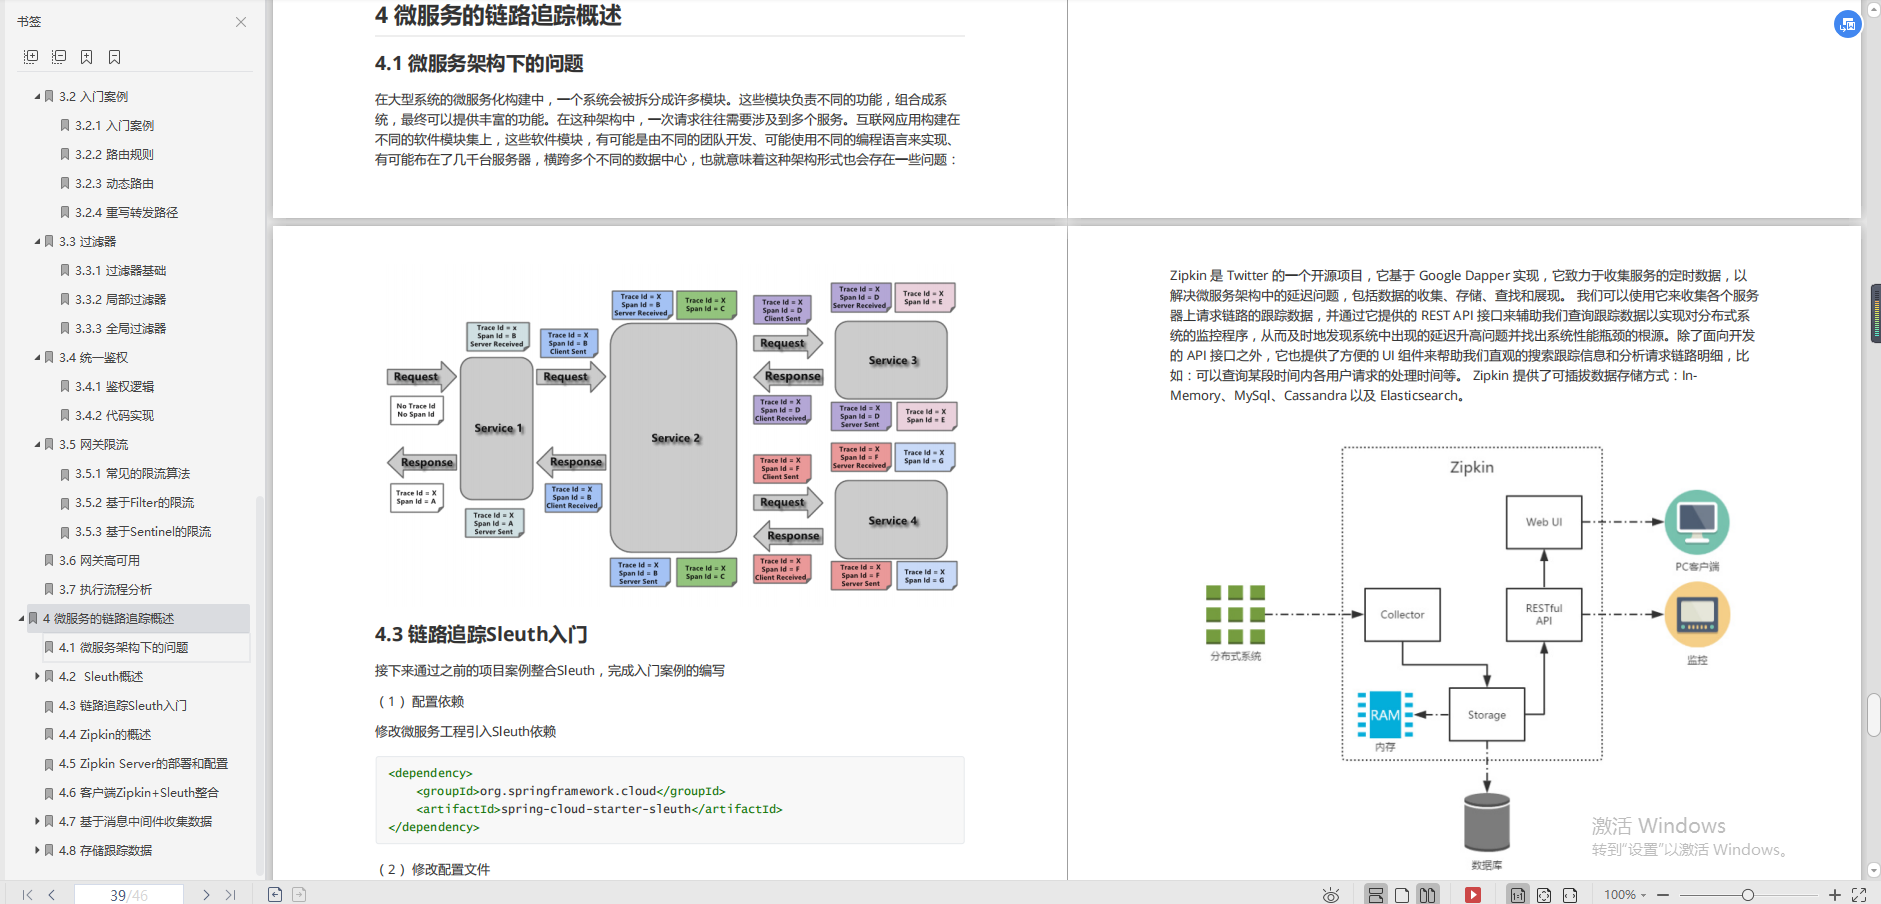Open bookmark 4.6 客户端Zipkin+Sleuth整合
This screenshot has width=1881, height=904.
click(138, 793)
